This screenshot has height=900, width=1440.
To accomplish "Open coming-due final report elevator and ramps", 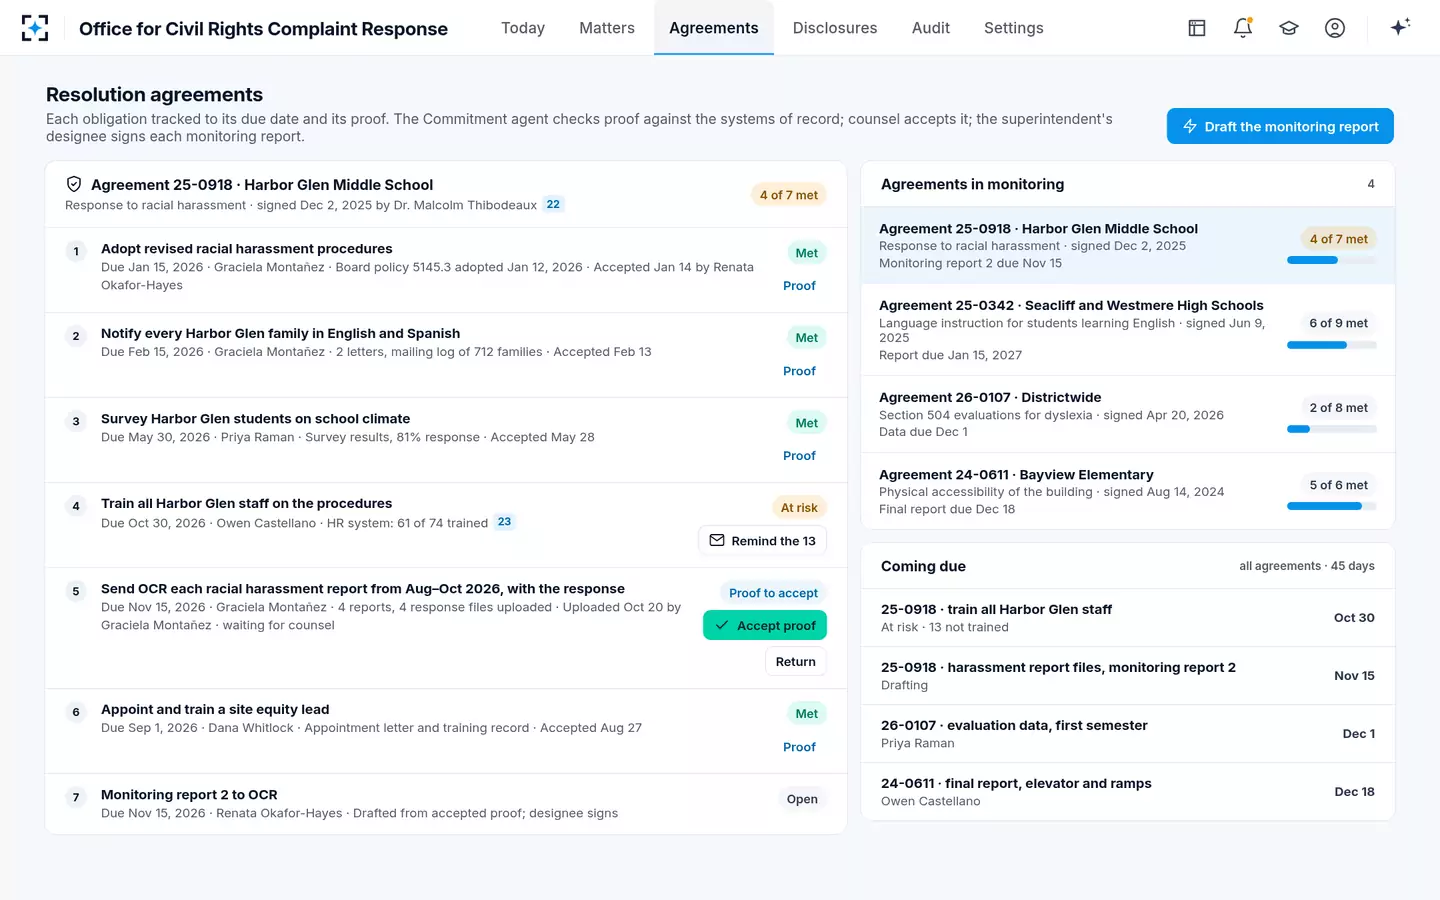I will [x=1128, y=792].
